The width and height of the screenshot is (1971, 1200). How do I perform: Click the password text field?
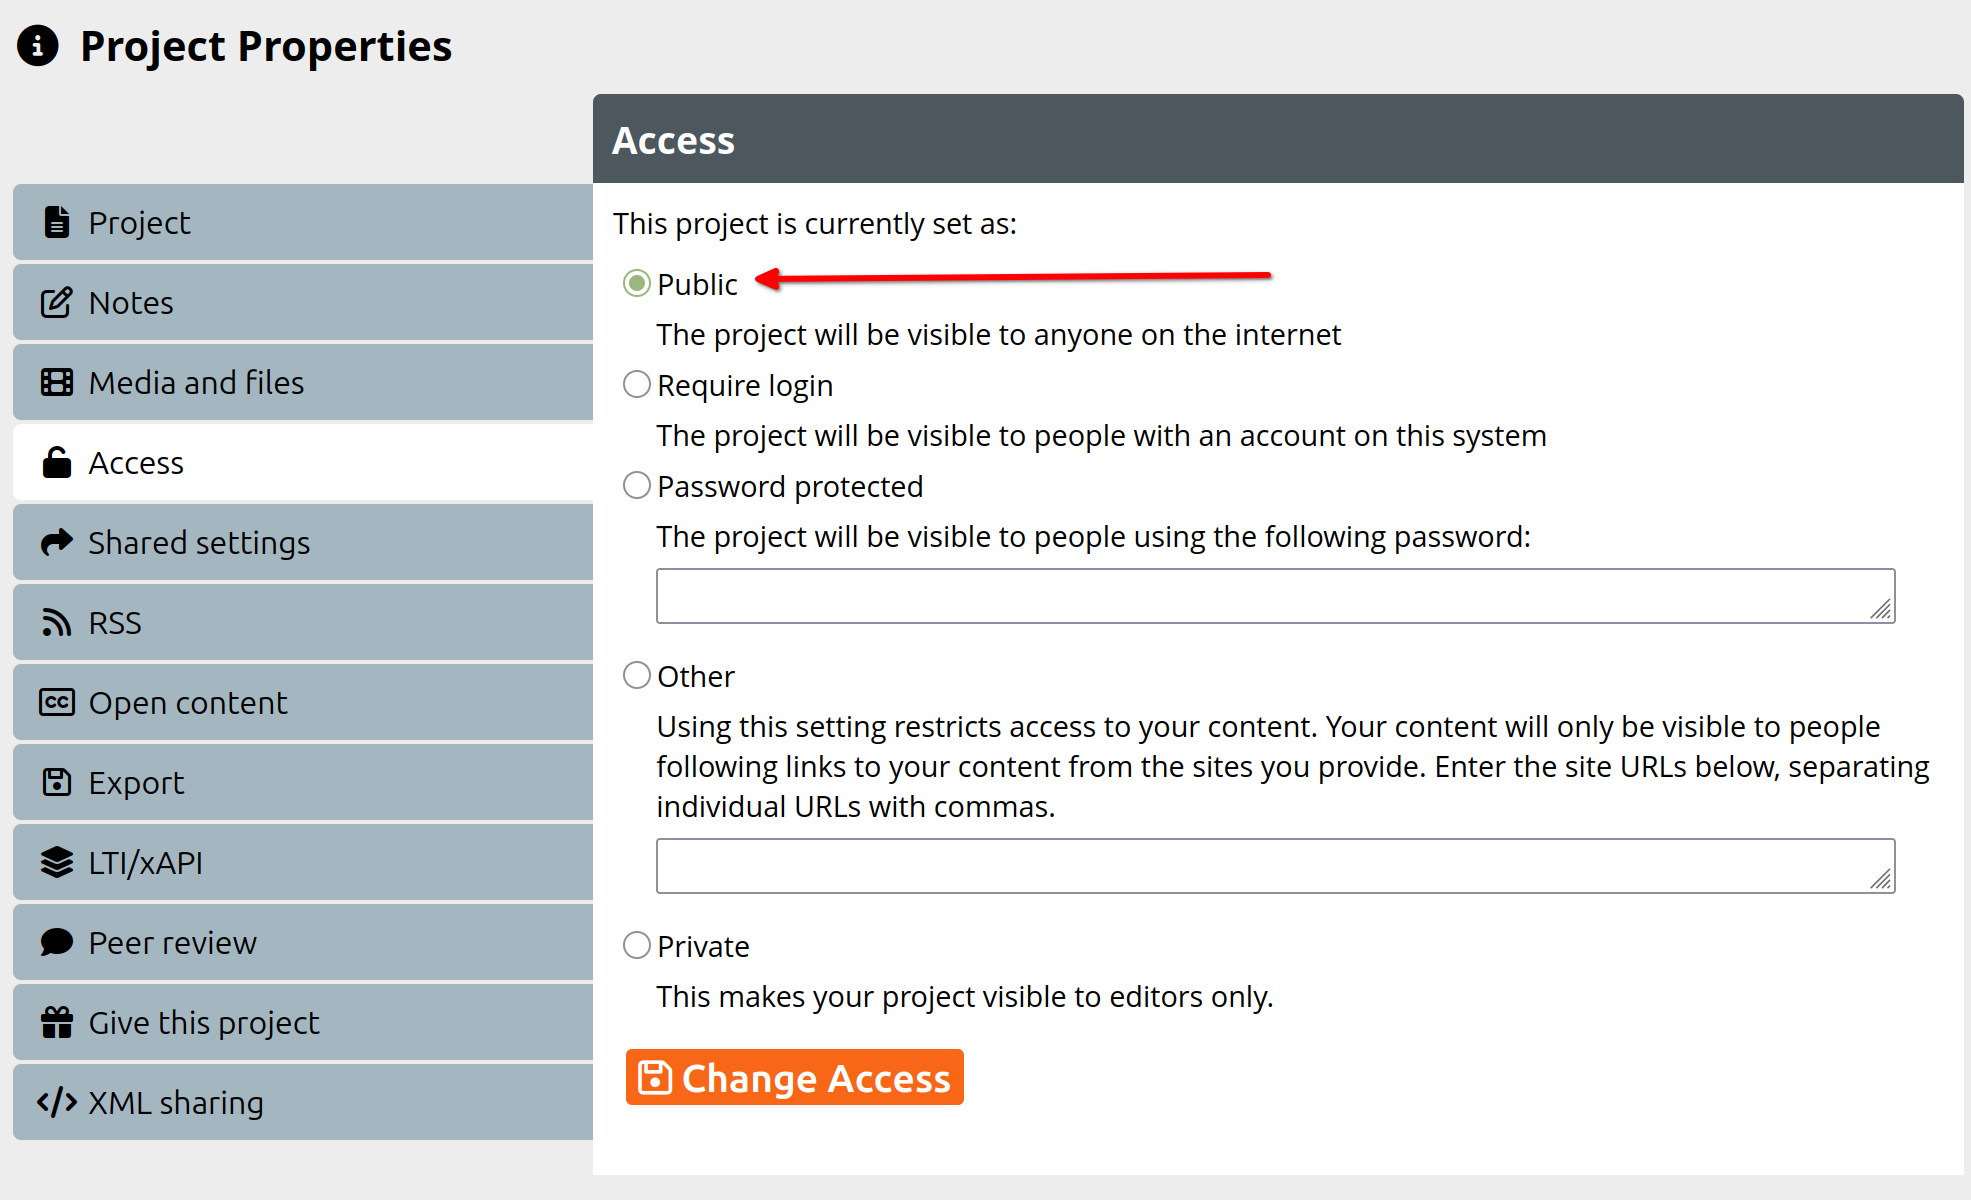tap(1274, 596)
